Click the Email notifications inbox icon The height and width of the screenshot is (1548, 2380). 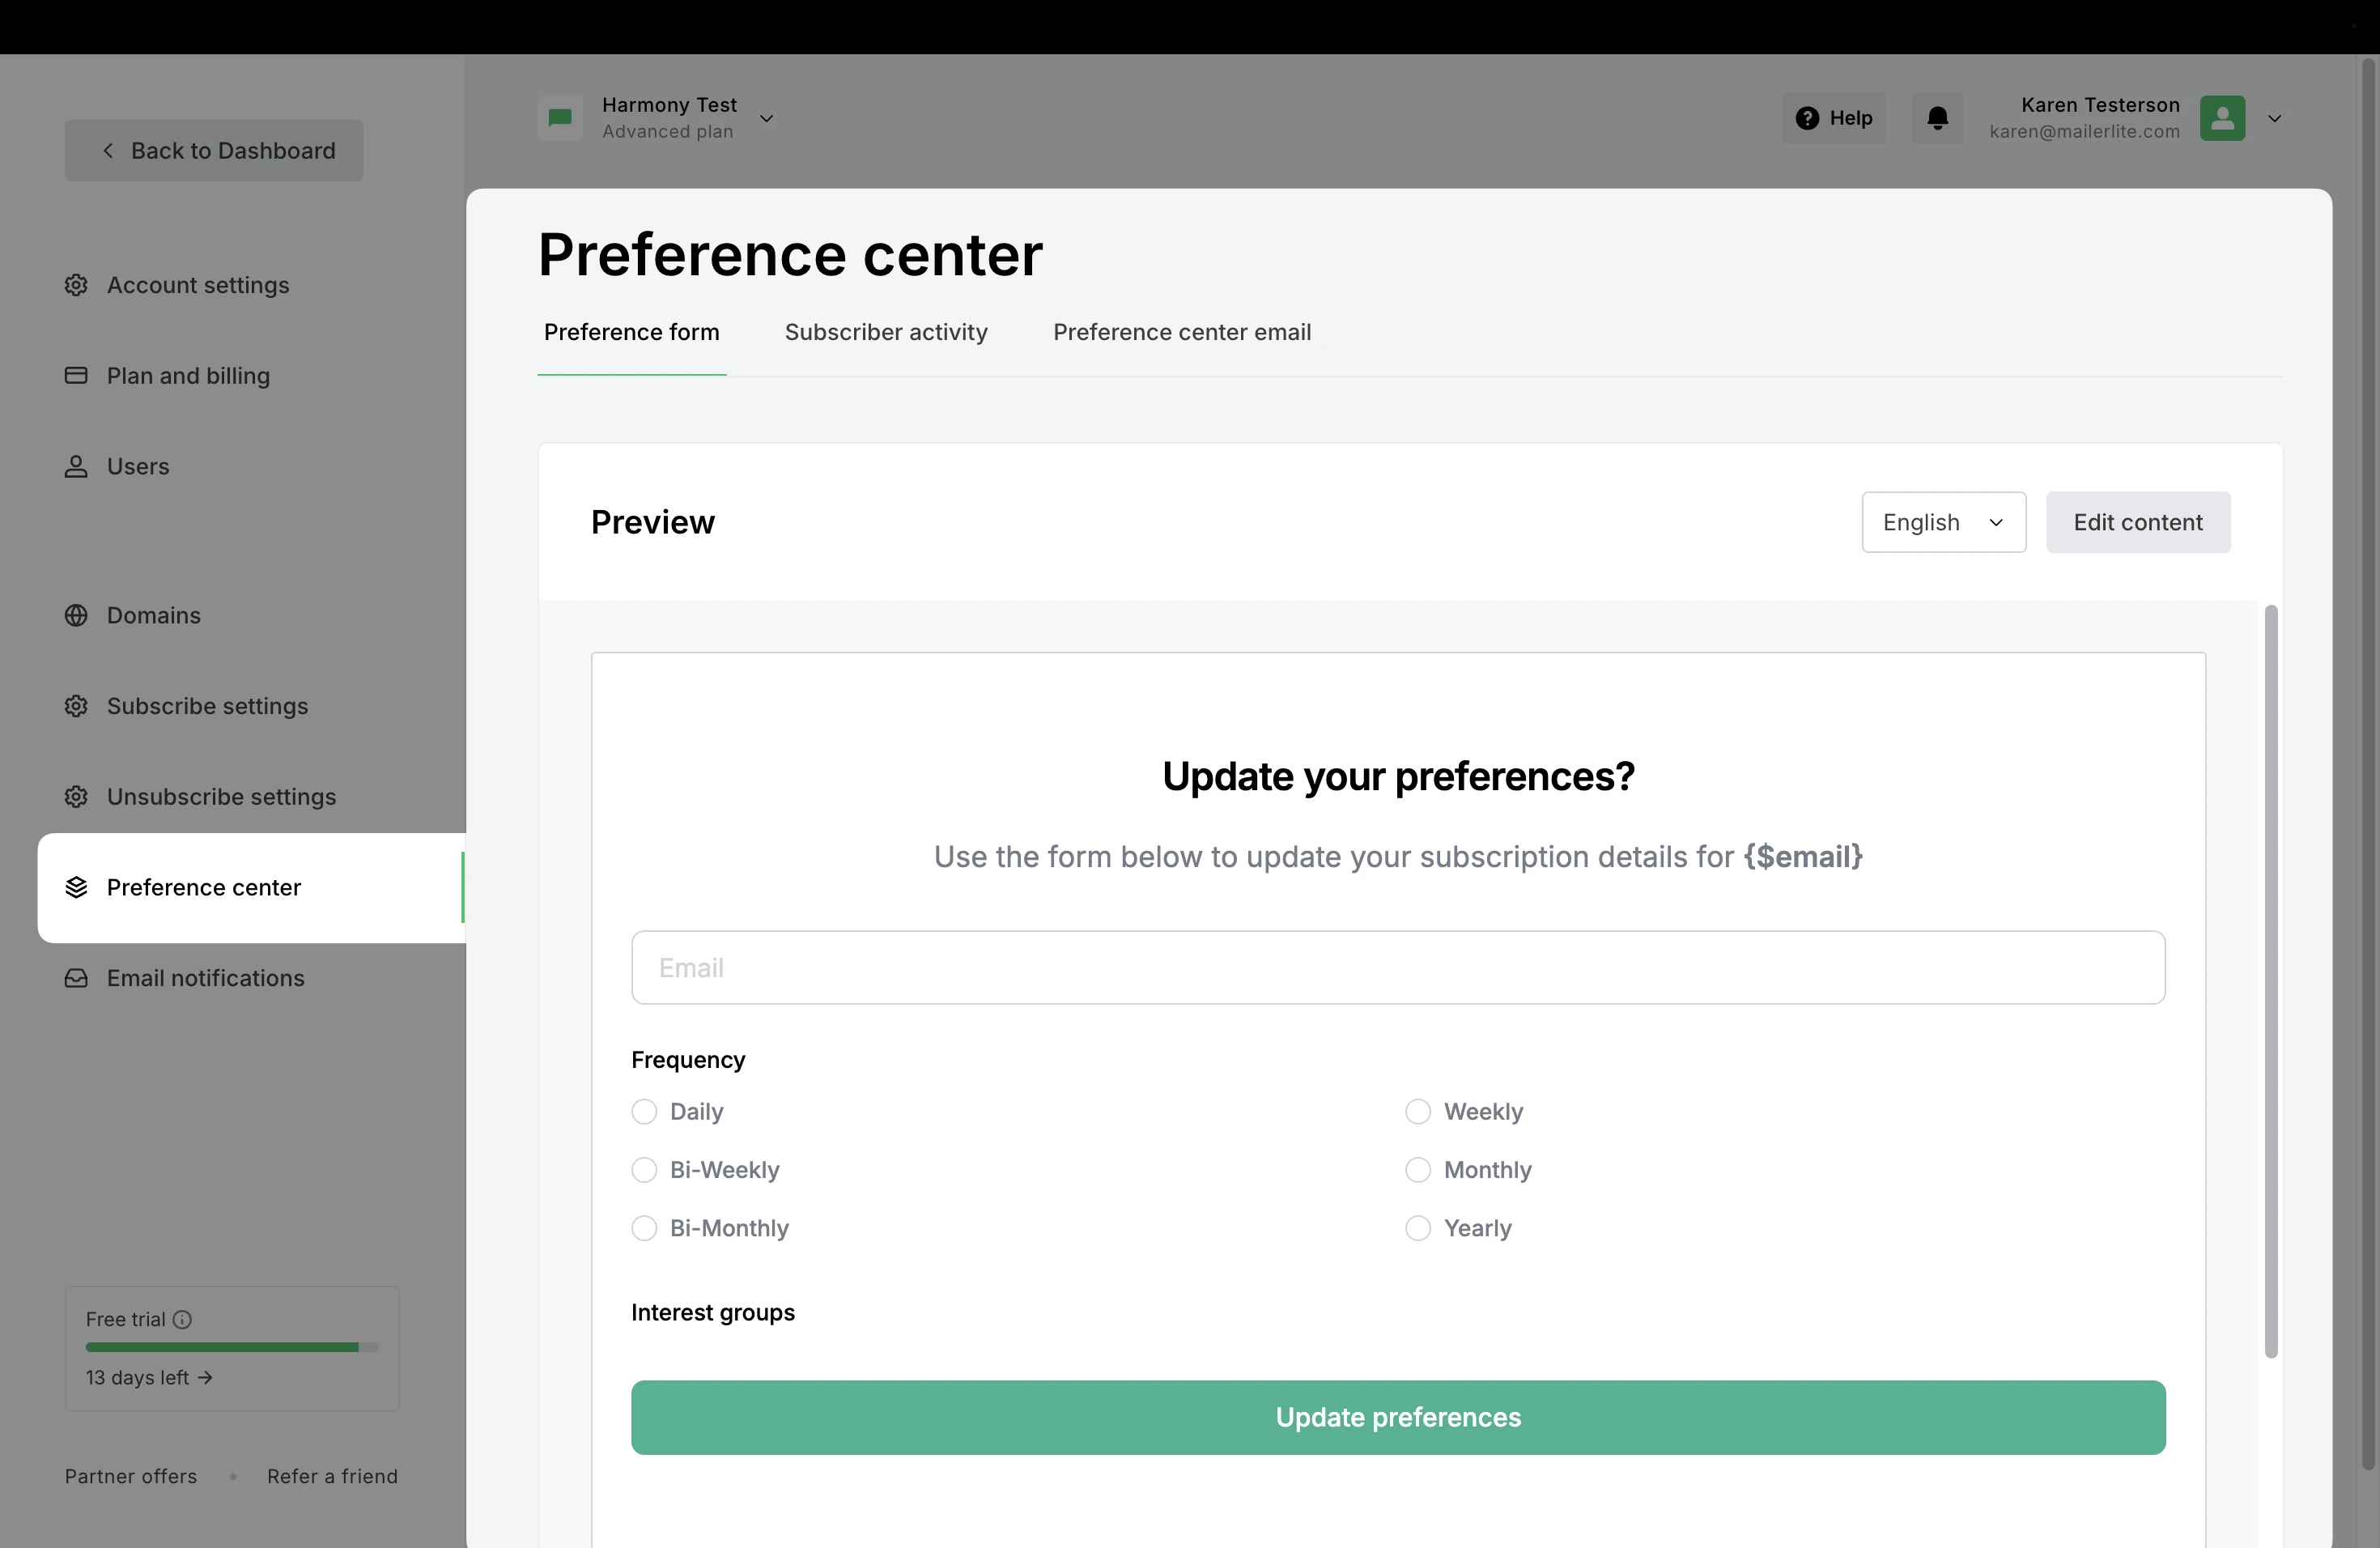76,978
